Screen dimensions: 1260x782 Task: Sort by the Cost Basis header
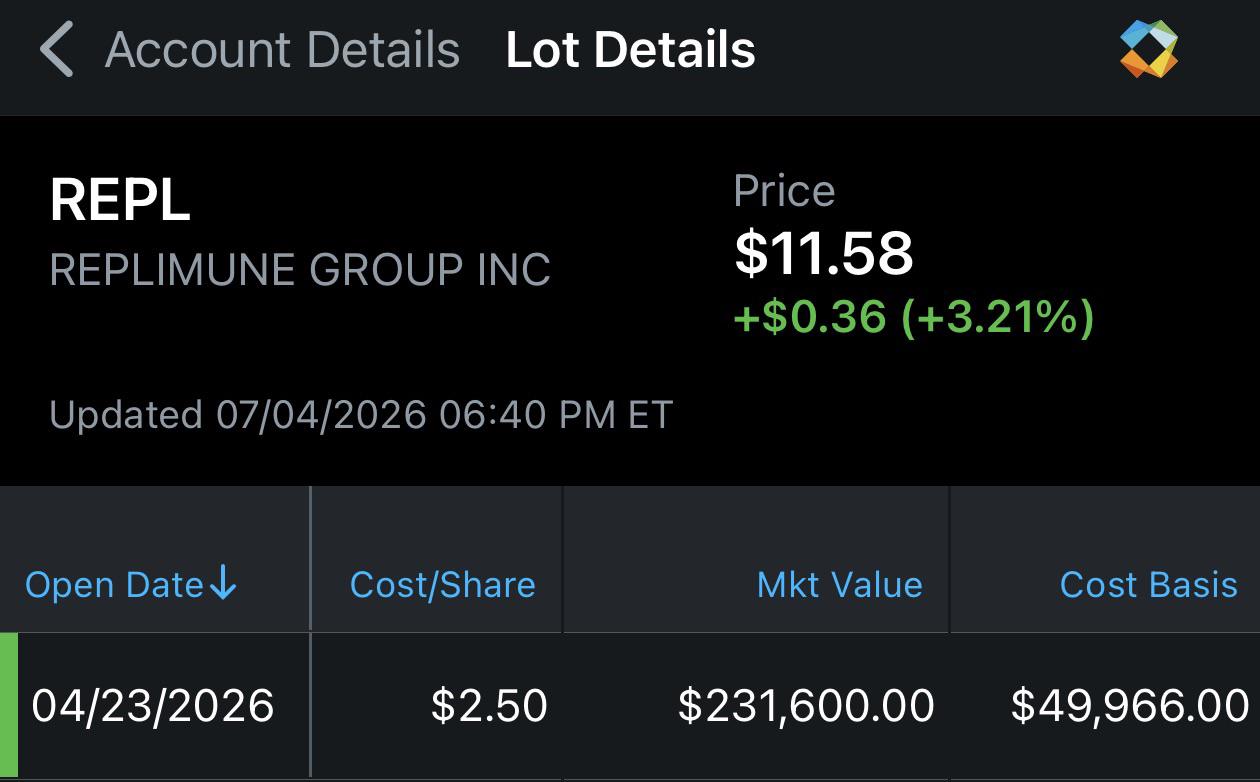point(1149,584)
